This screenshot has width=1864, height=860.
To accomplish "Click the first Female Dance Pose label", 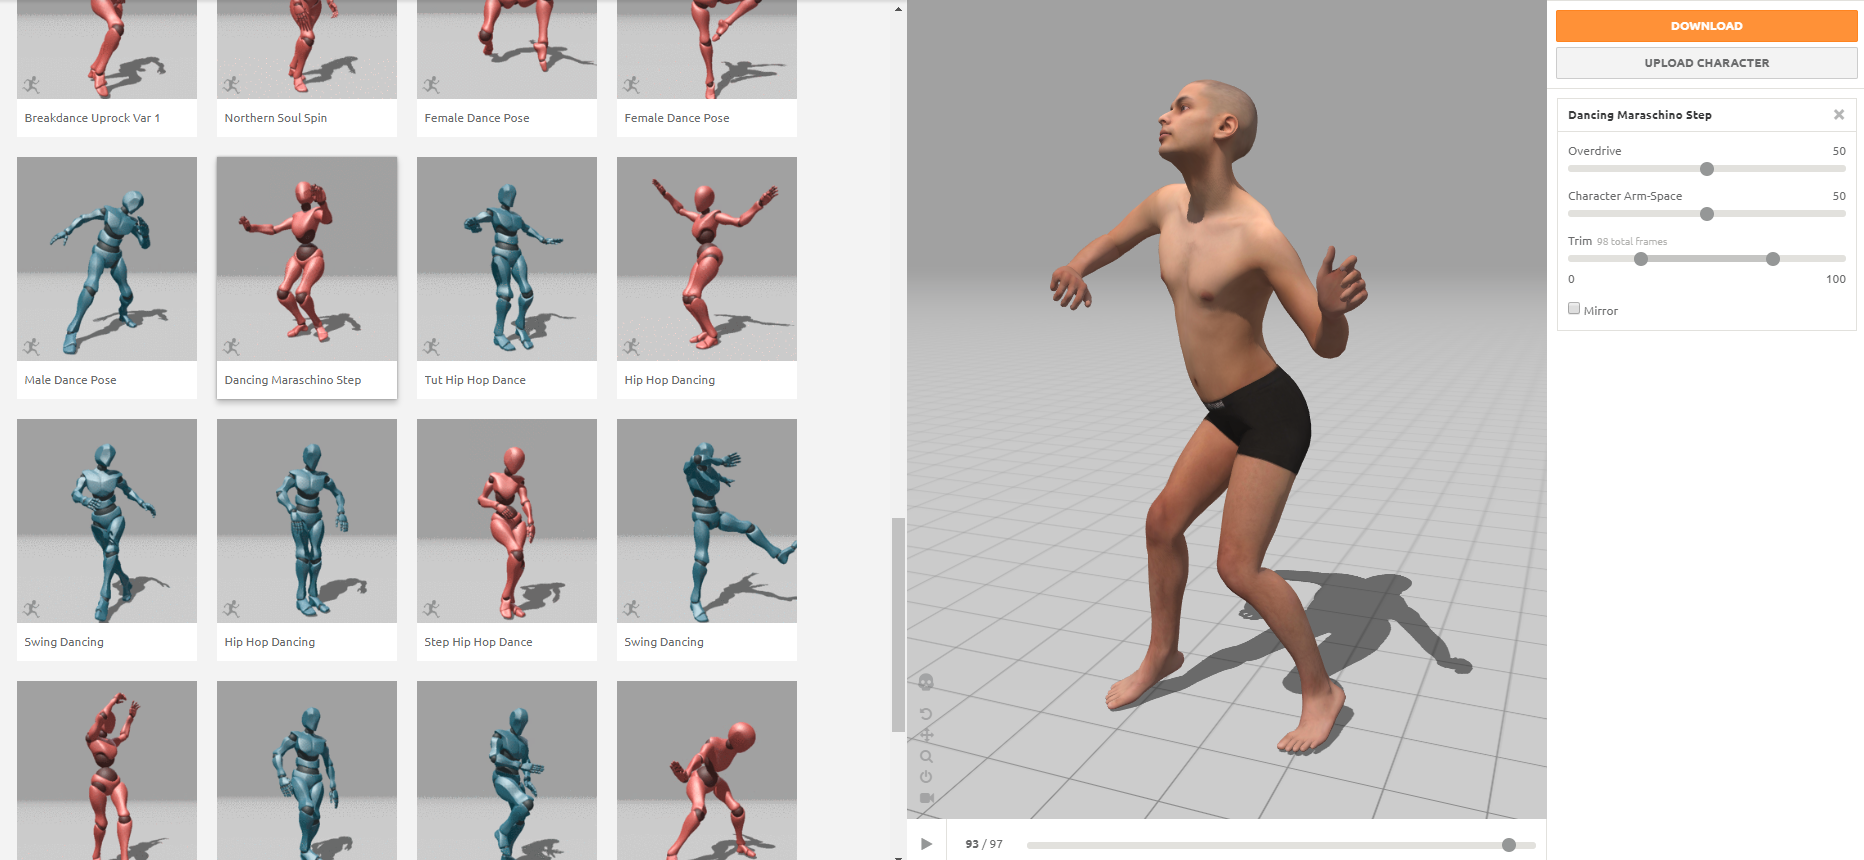I will (477, 118).
